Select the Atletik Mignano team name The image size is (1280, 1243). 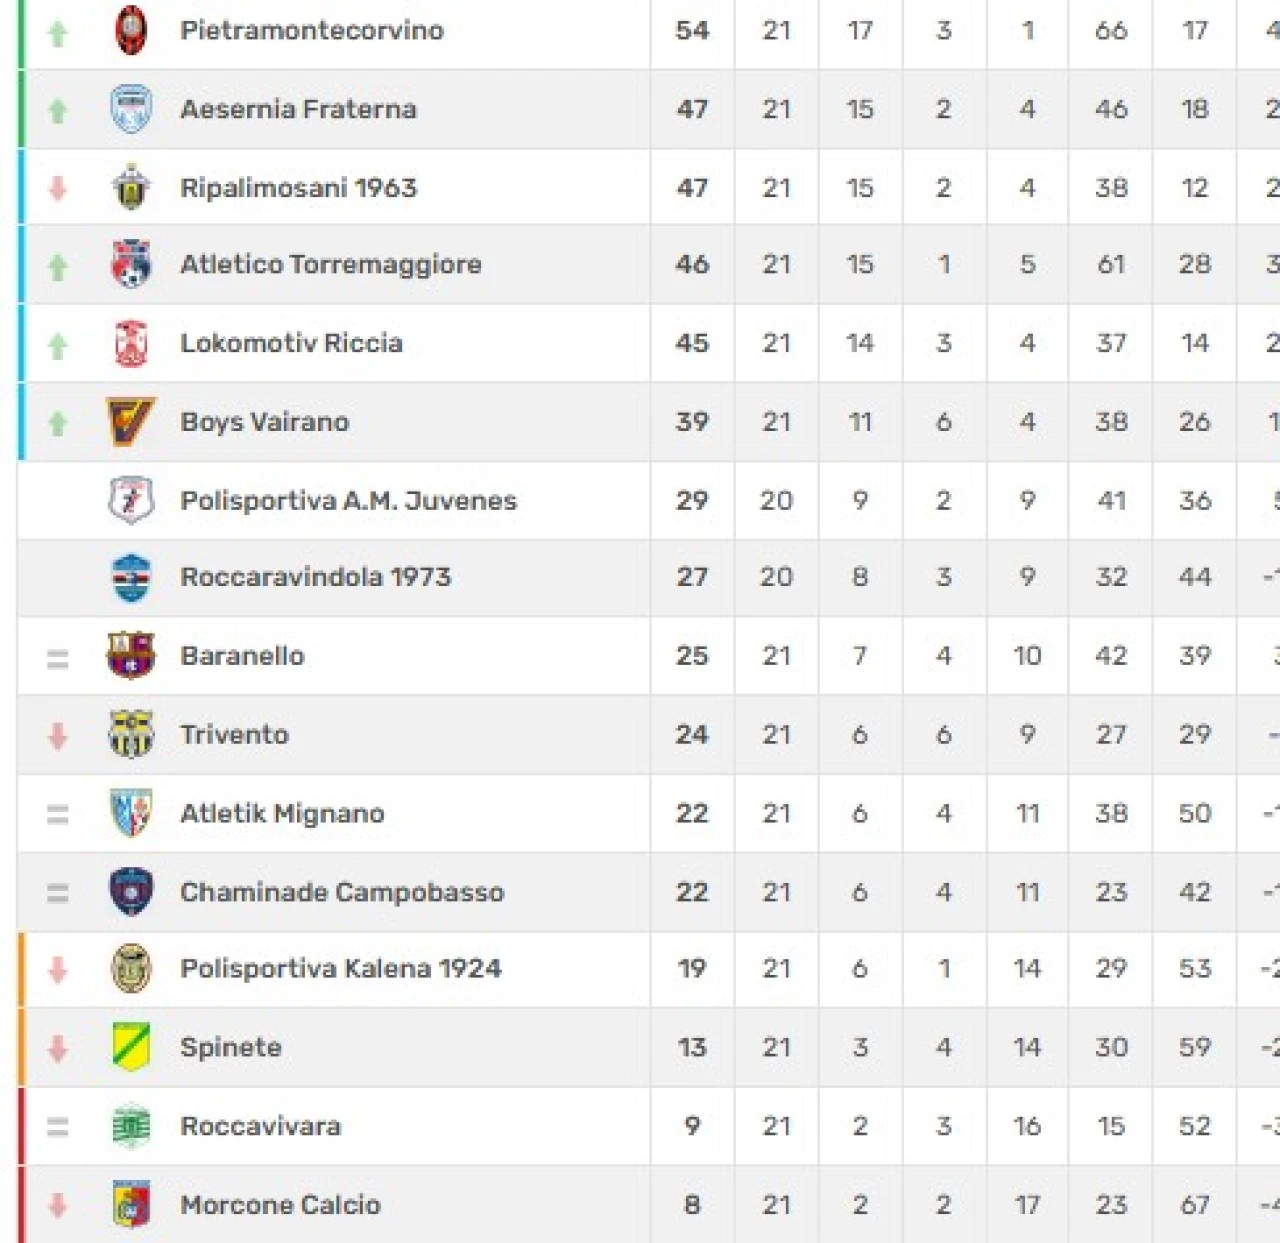[x=282, y=814]
